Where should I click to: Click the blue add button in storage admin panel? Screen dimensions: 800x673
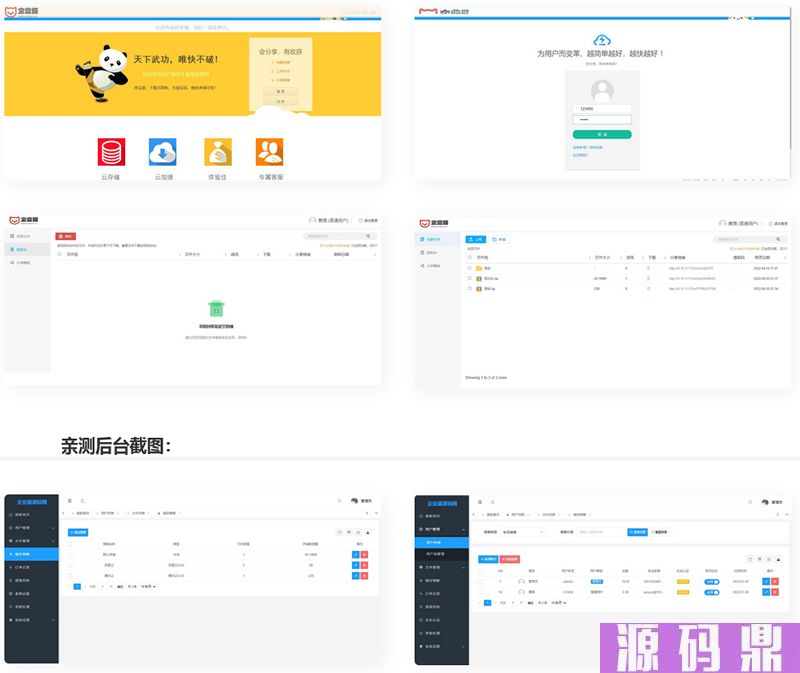[x=78, y=532]
